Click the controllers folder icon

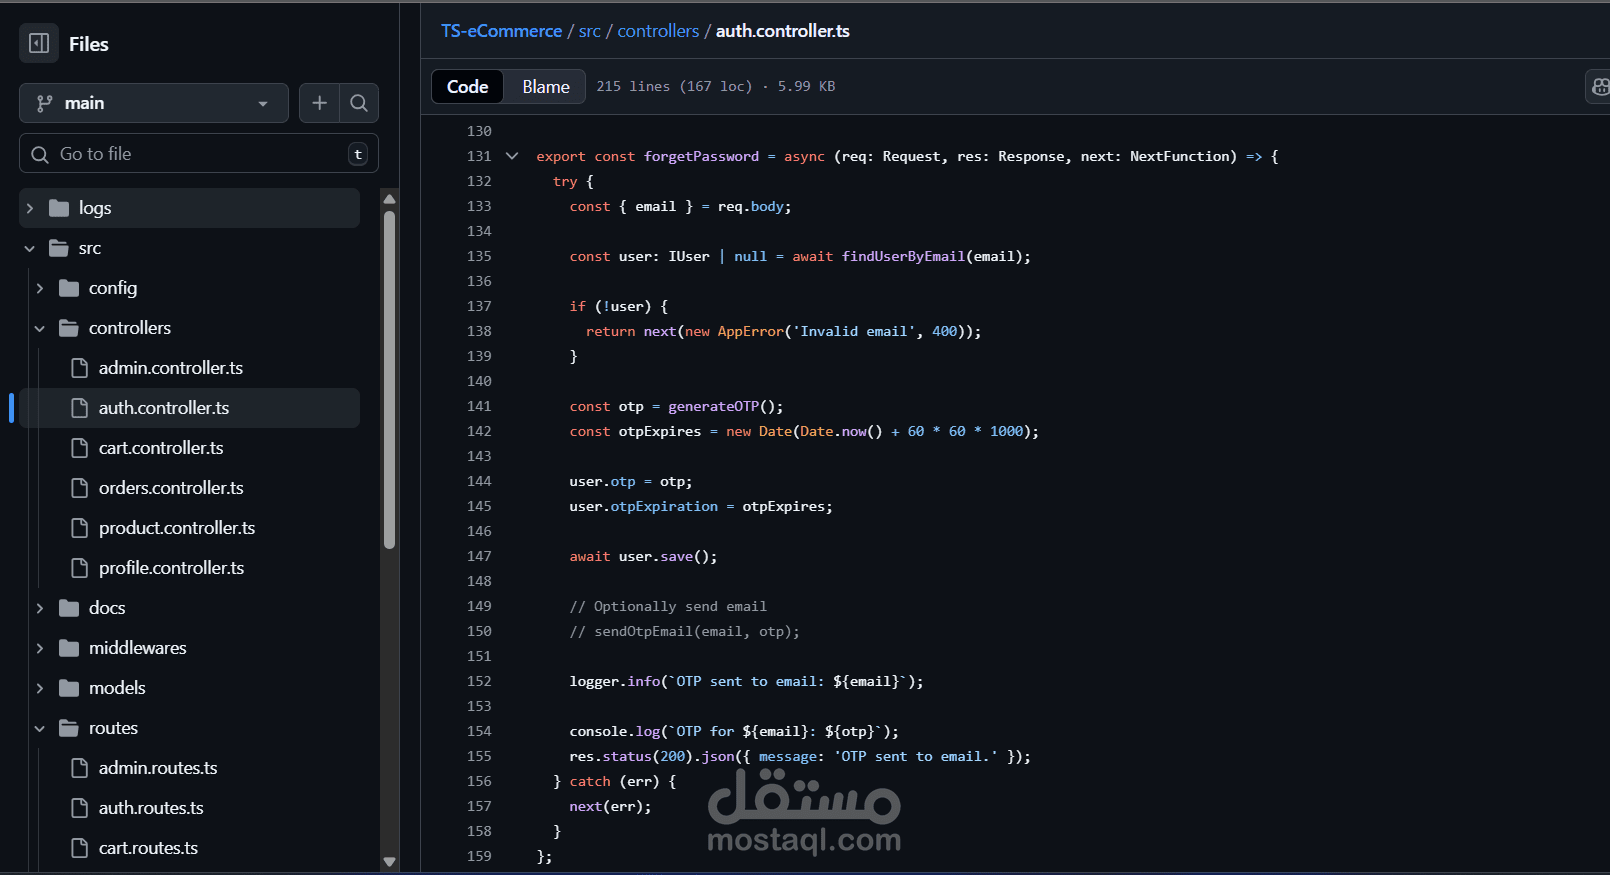[69, 328]
